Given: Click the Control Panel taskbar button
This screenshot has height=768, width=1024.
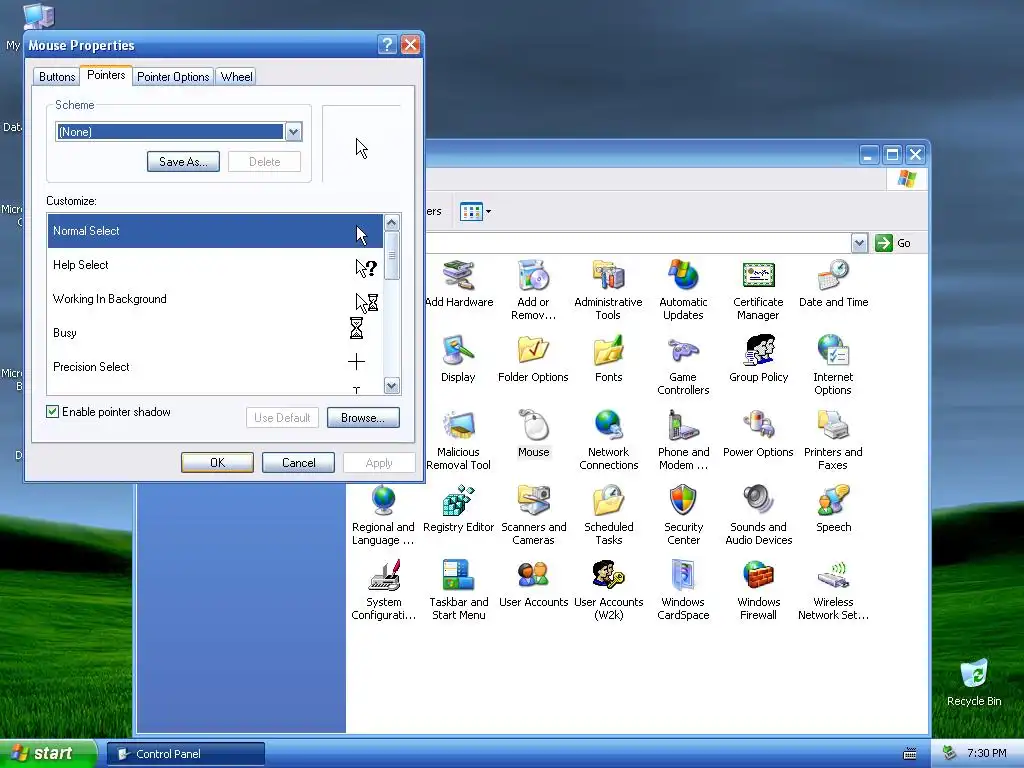Looking at the screenshot, I should click(x=186, y=754).
